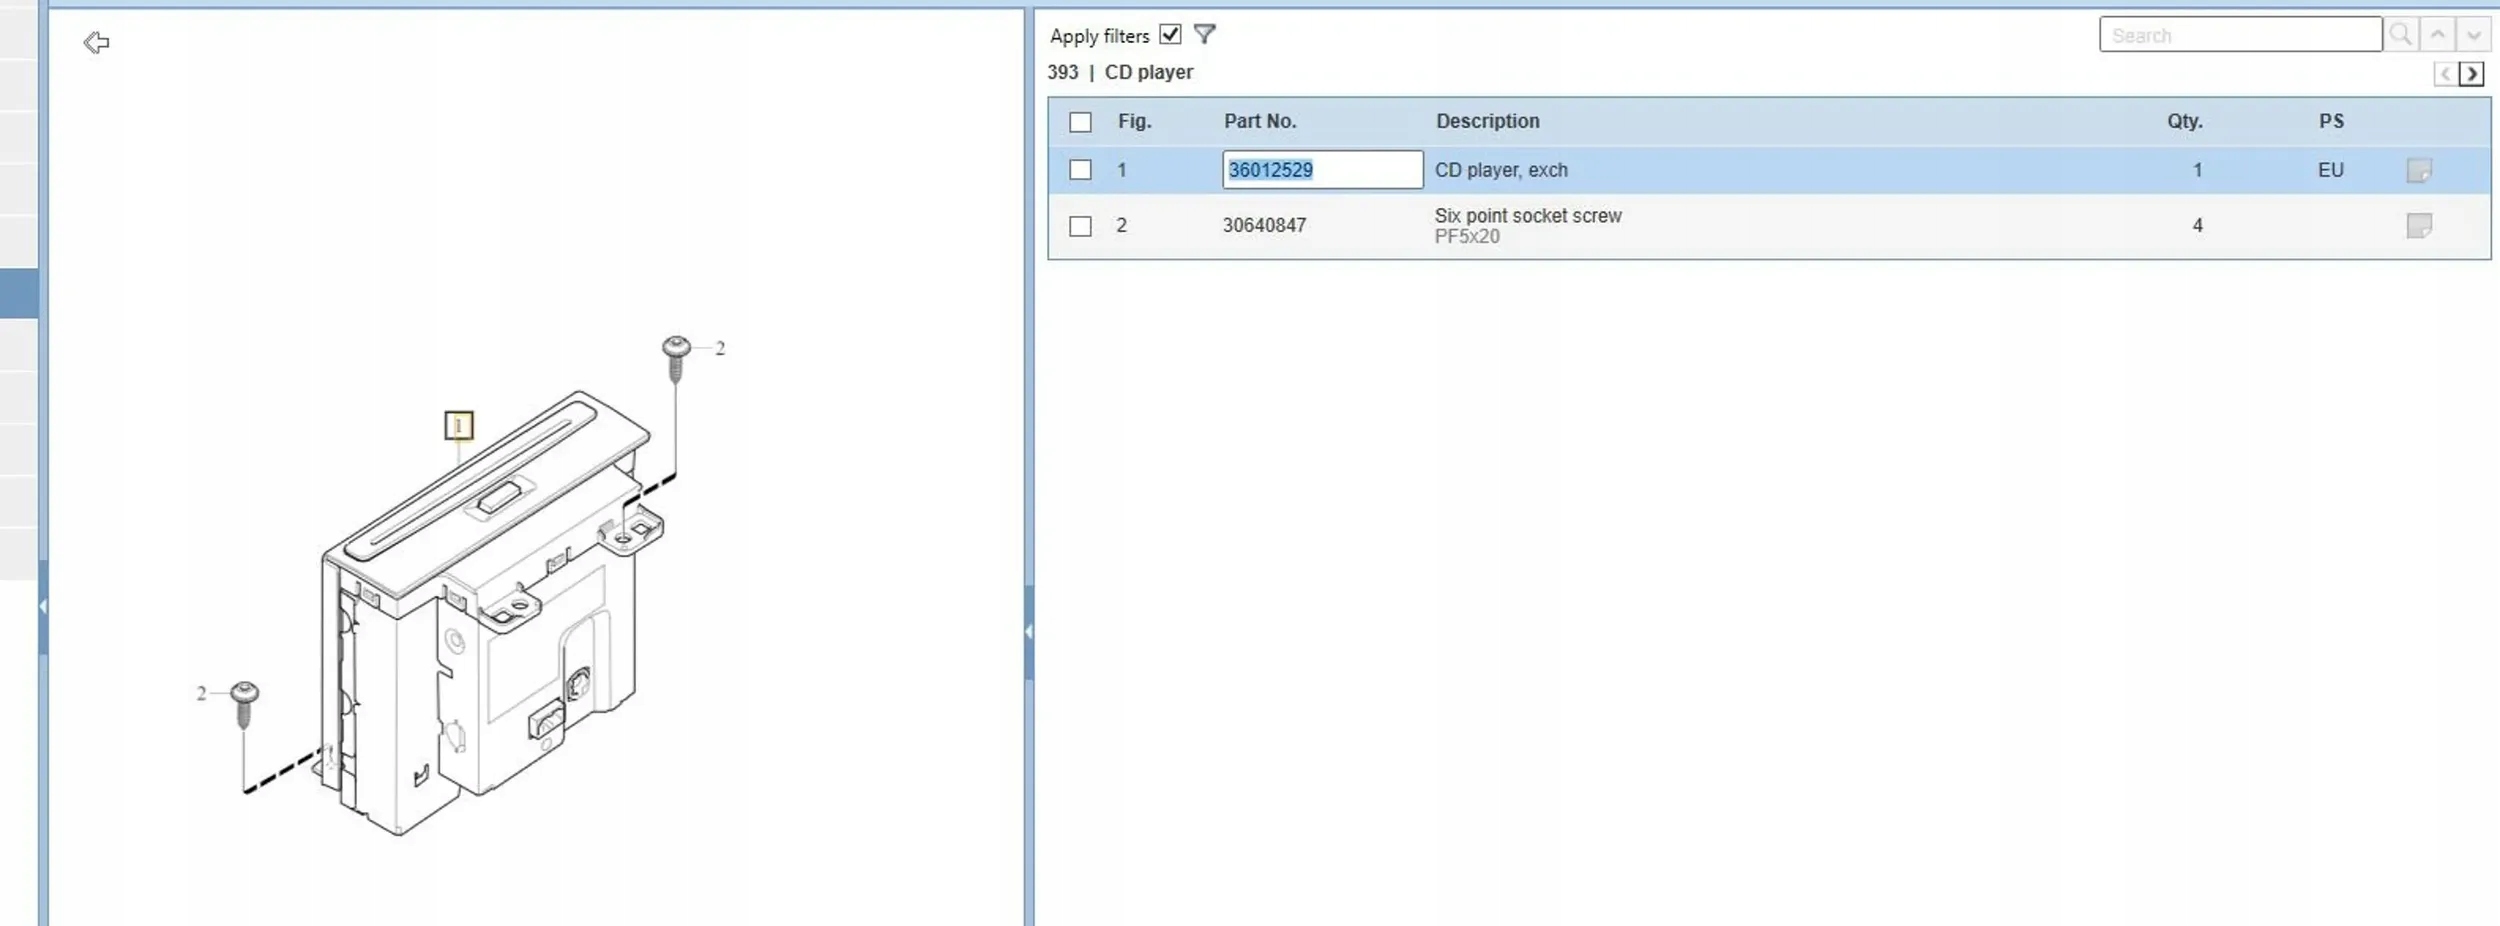
Task: Click the Description column header
Action: pyautogui.click(x=1488, y=121)
